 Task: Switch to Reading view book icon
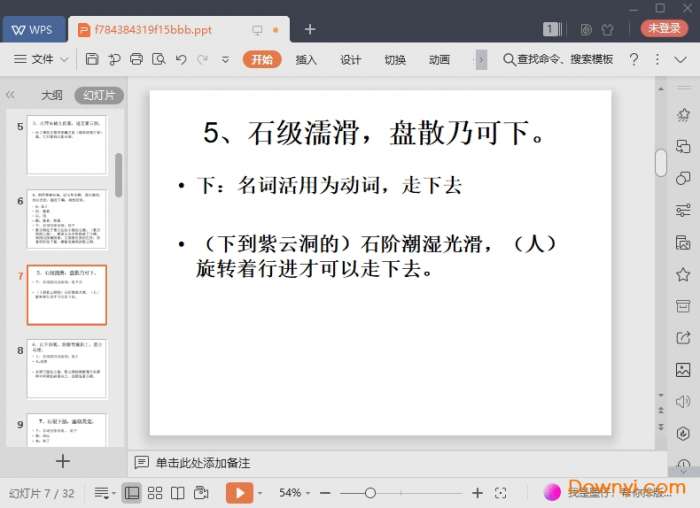point(178,493)
